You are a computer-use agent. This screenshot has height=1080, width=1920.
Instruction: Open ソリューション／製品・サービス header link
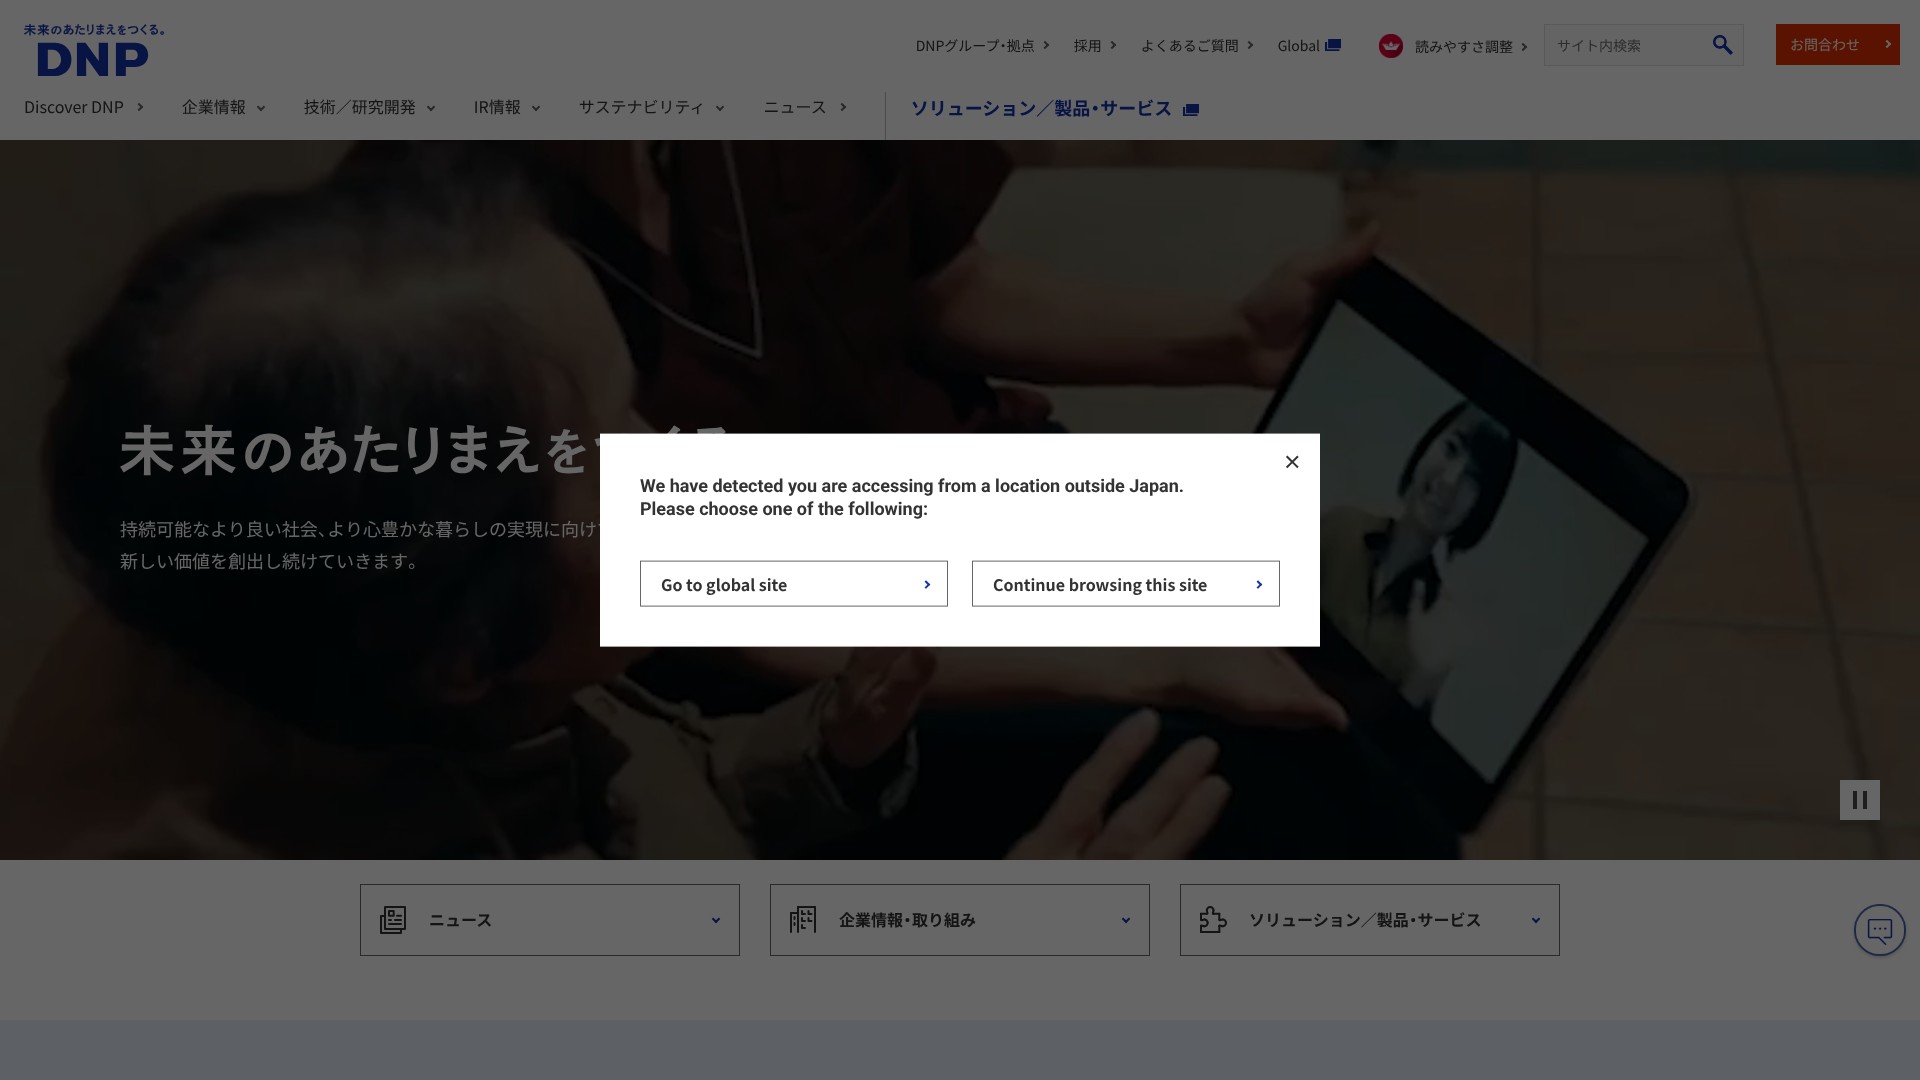[x=1054, y=108]
